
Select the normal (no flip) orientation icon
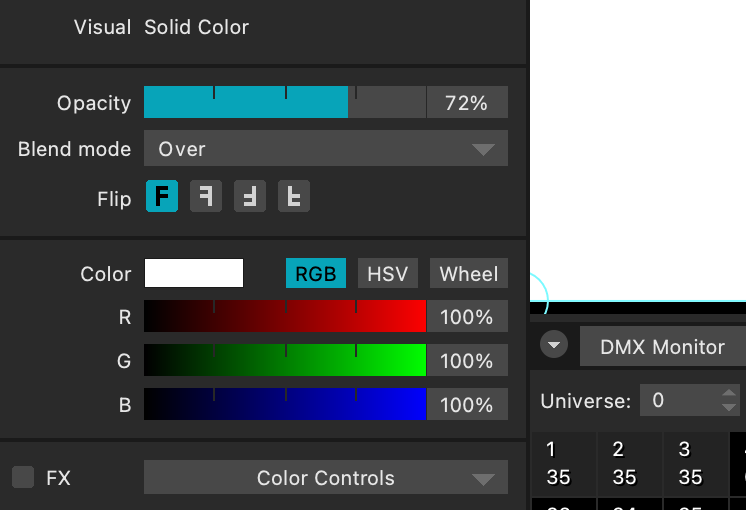point(162,196)
